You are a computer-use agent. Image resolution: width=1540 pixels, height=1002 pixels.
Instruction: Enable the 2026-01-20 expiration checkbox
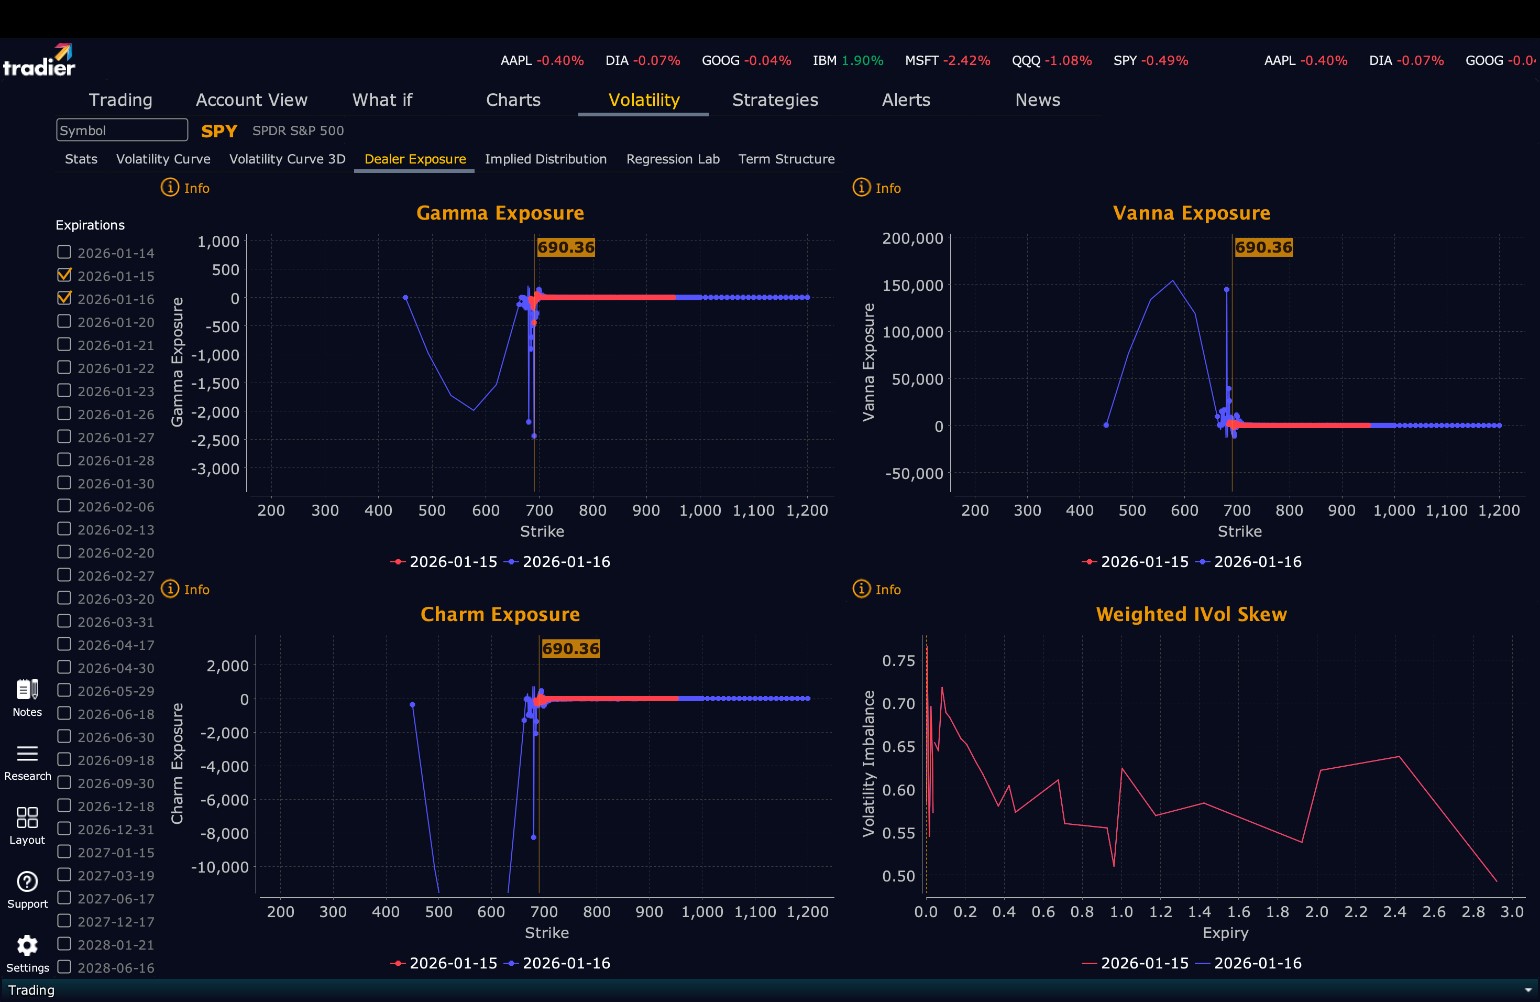64,321
